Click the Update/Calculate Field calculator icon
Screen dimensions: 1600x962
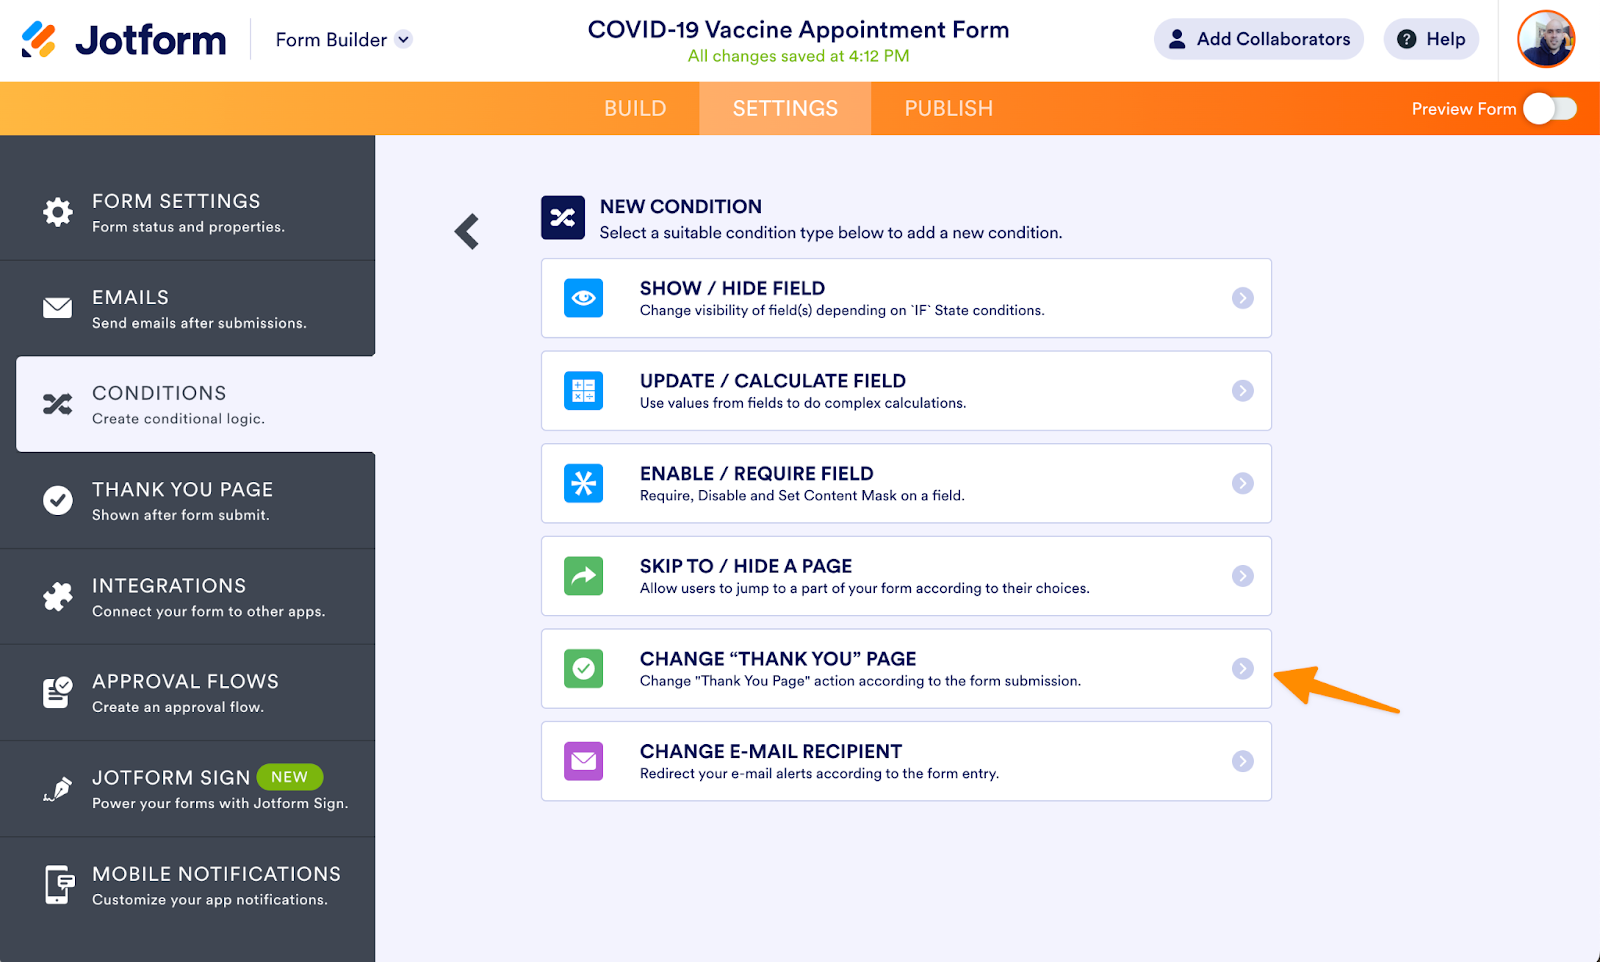[583, 391]
